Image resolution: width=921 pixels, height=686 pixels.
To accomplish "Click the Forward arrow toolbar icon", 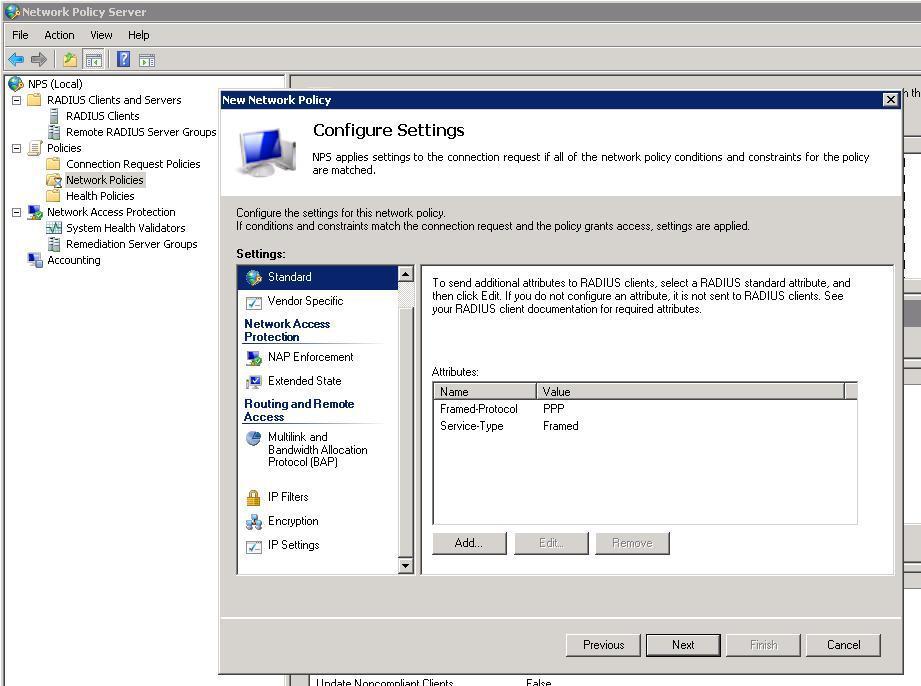I will pos(39,59).
